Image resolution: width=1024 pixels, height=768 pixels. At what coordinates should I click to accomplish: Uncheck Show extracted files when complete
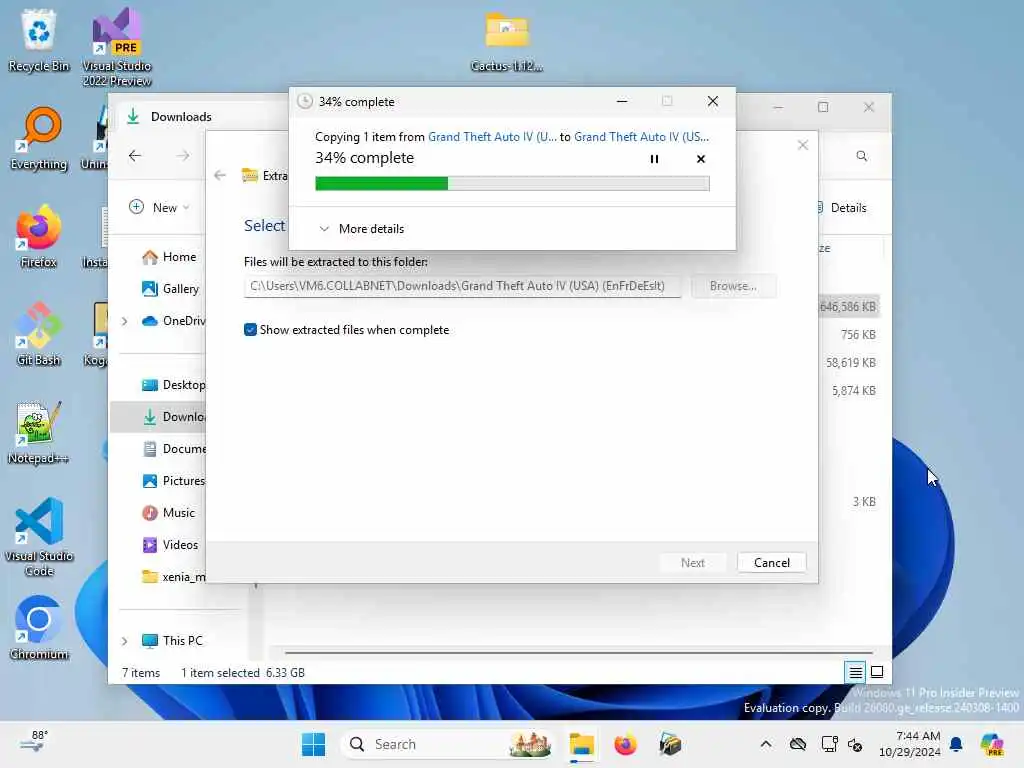[x=250, y=330]
